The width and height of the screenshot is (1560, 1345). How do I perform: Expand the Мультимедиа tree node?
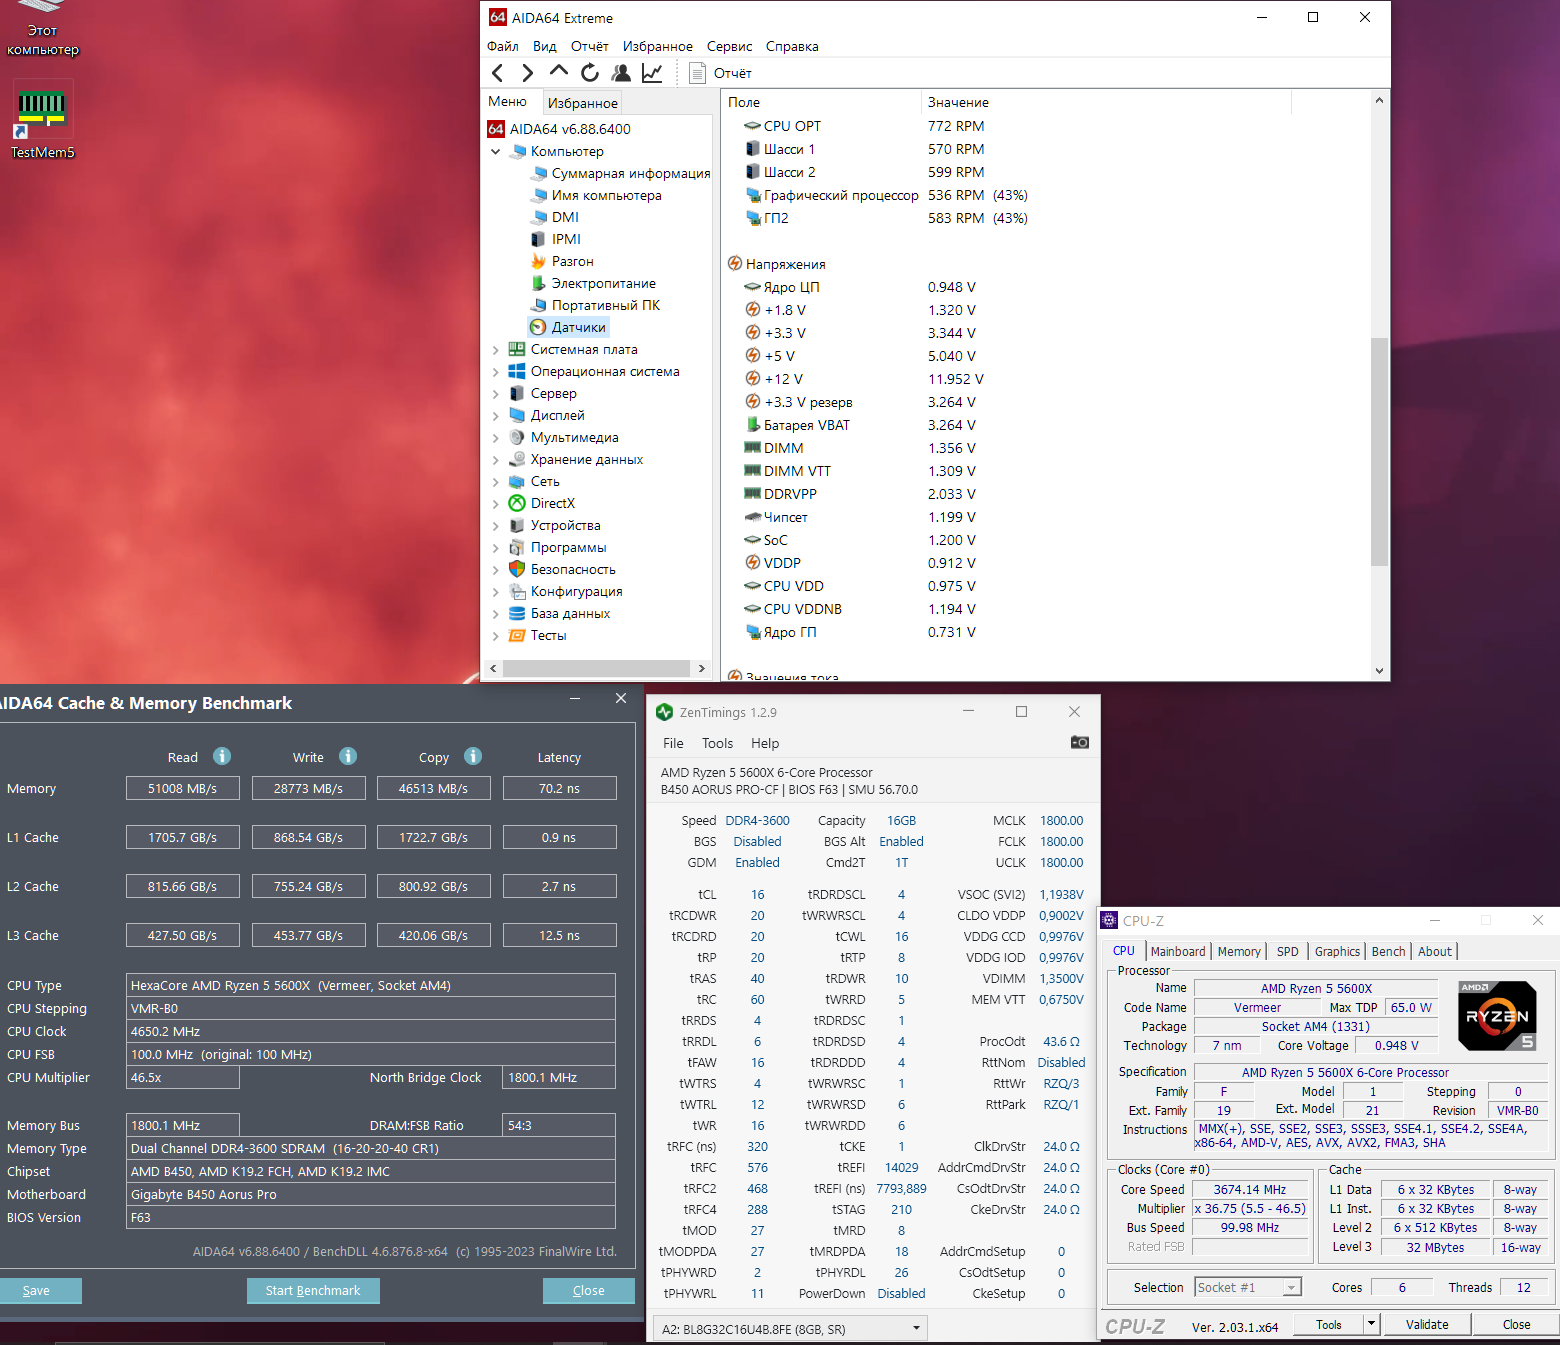click(x=496, y=437)
